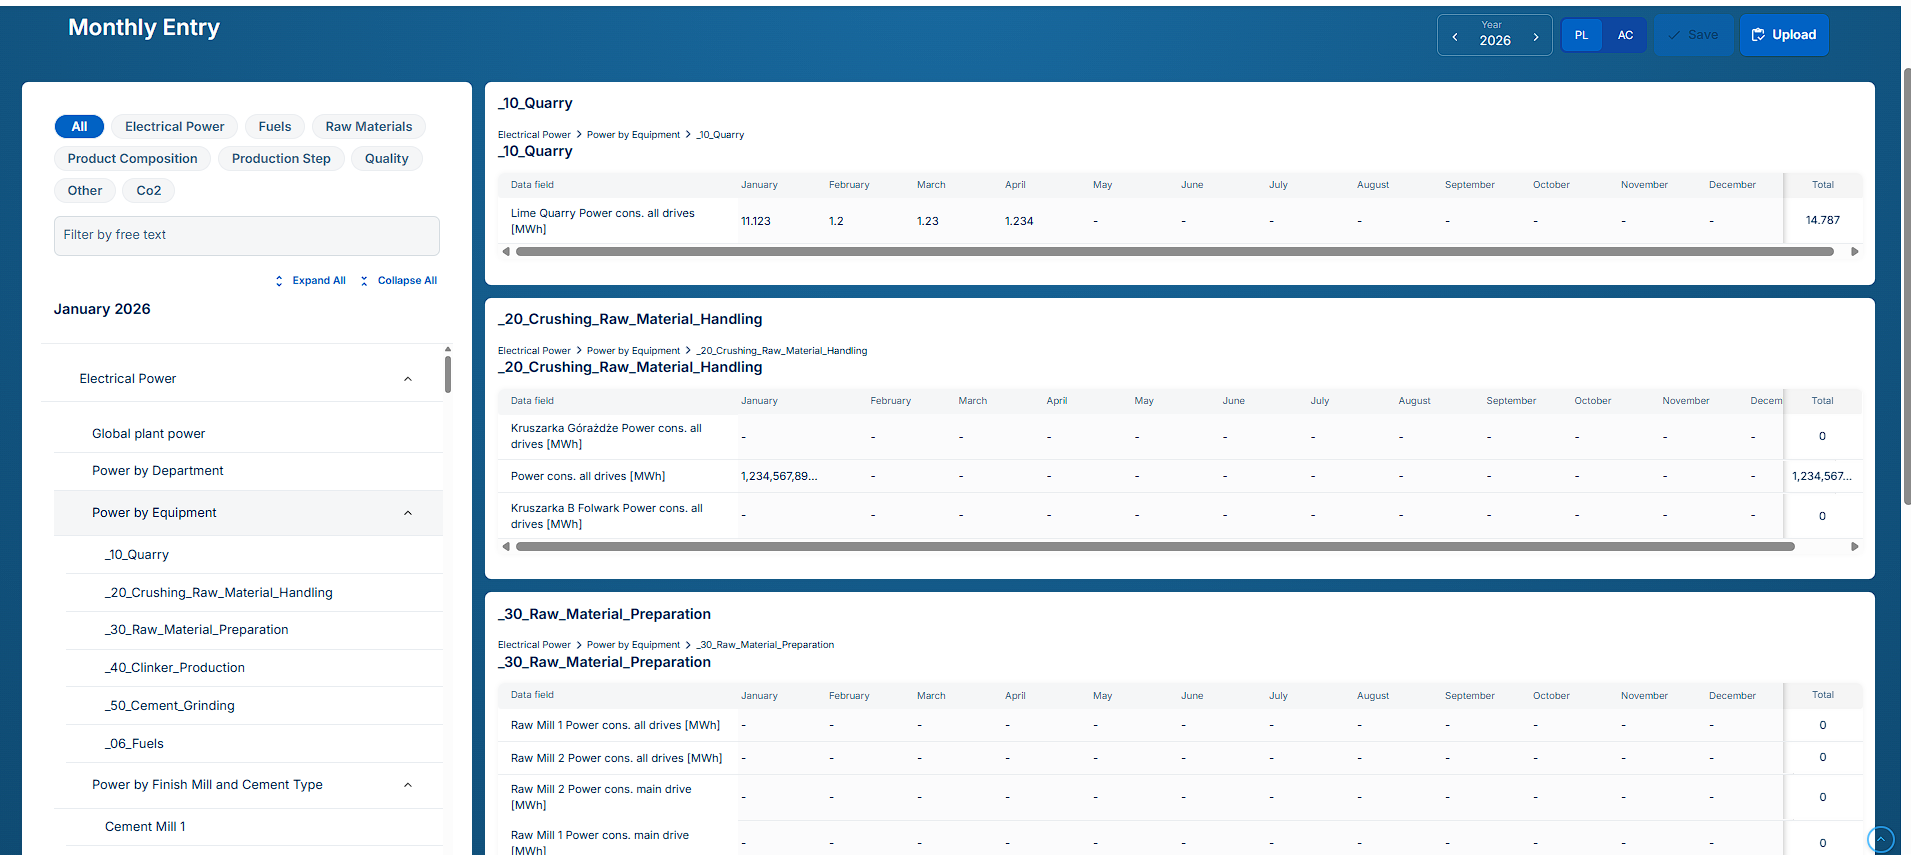Viewport: 1911px width, 855px height.
Task: Select the All filter chip
Action: 79,127
